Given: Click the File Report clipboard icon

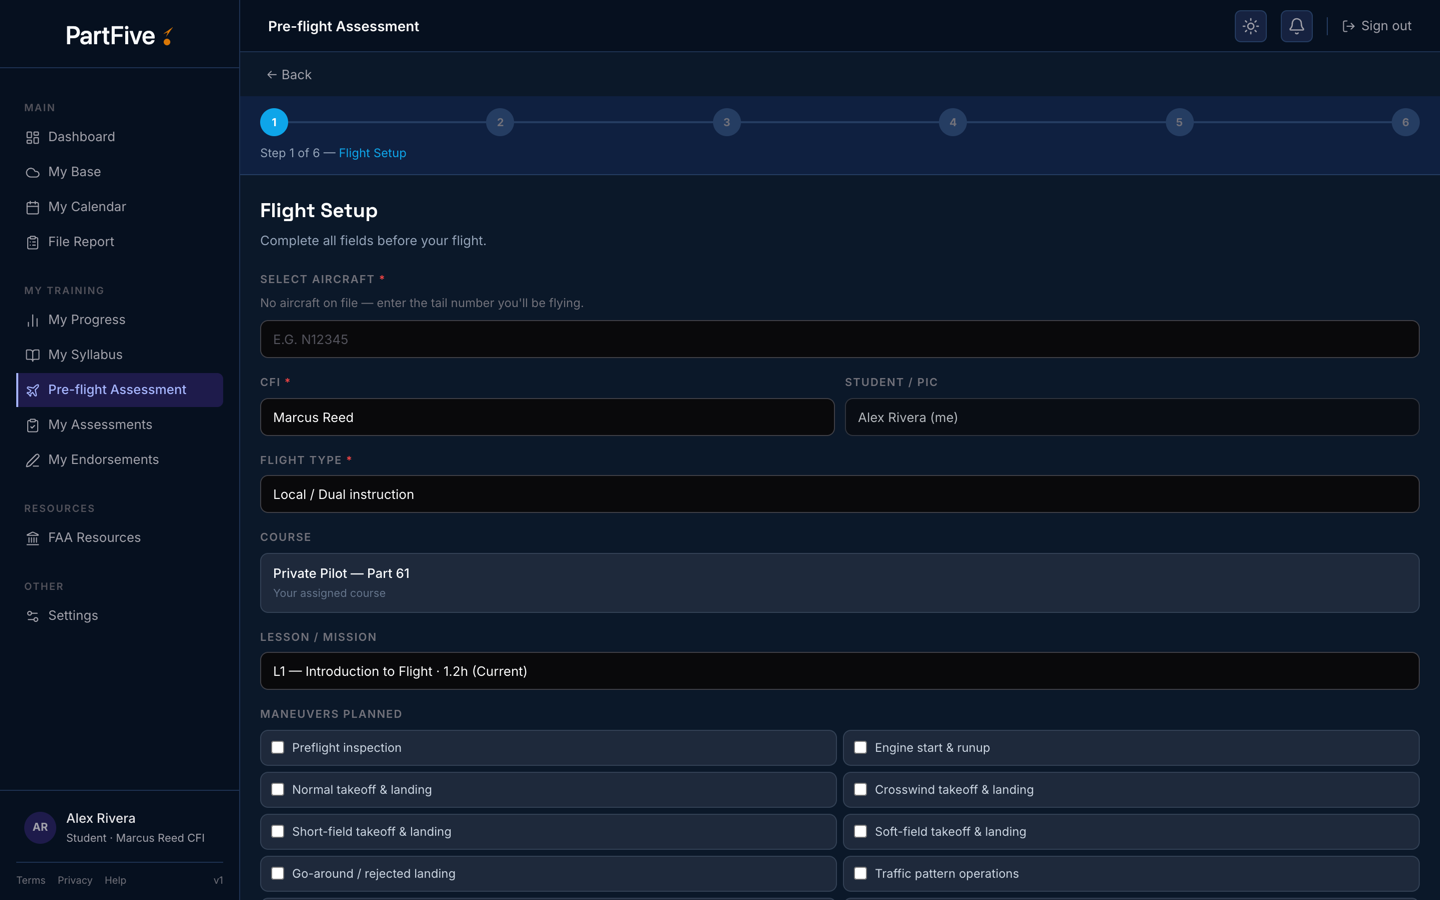Looking at the screenshot, I should click(x=33, y=242).
